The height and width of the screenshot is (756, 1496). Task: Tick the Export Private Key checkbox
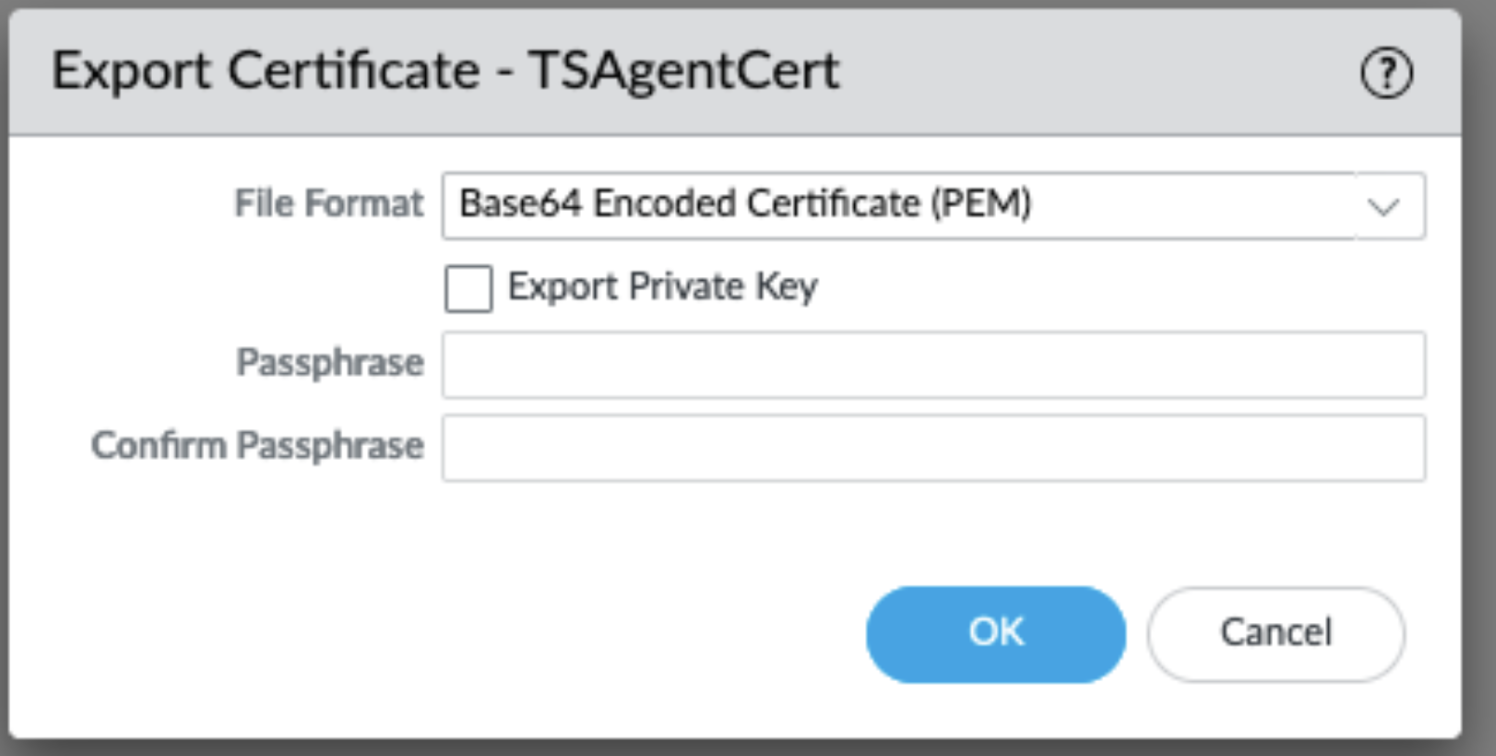point(468,289)
